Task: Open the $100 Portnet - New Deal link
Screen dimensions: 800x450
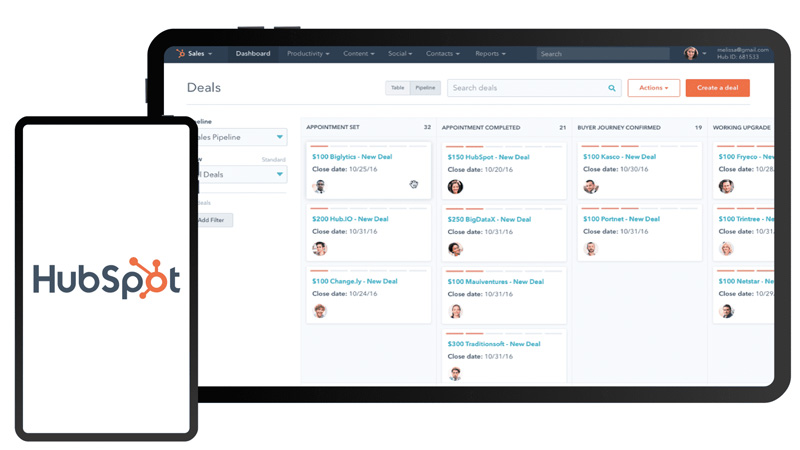Action: [621, 219]
